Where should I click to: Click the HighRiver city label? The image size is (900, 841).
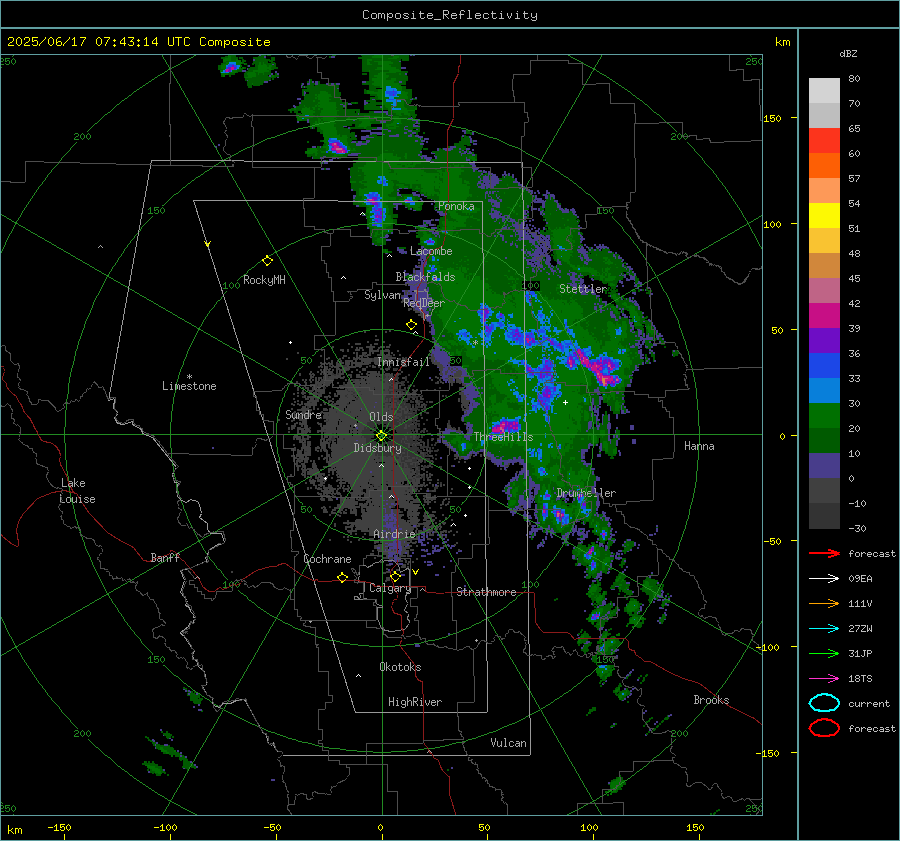415,702
